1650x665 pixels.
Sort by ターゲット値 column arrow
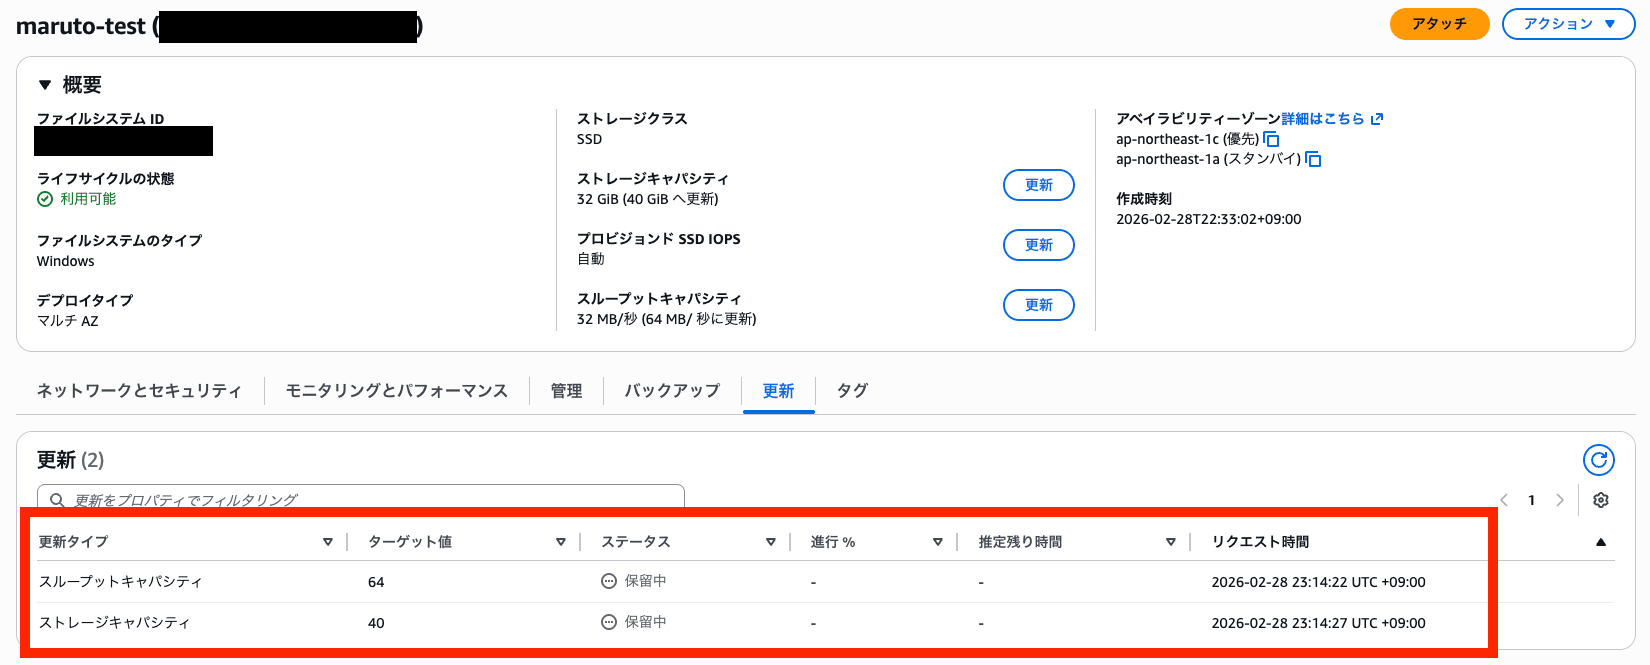(561, 542)
